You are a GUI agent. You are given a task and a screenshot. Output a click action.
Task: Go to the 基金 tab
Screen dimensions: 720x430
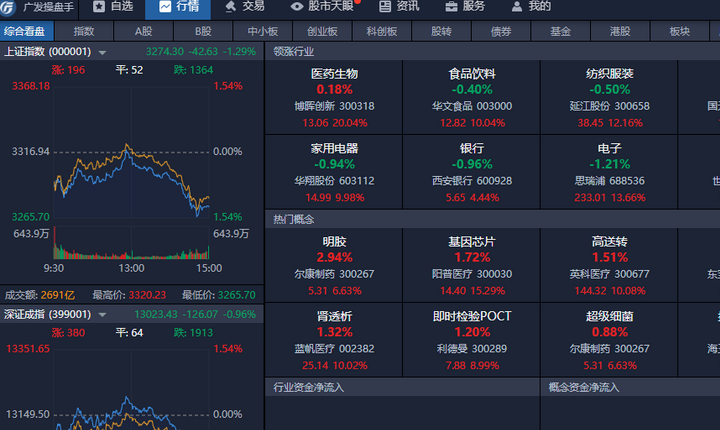point(560,31)
